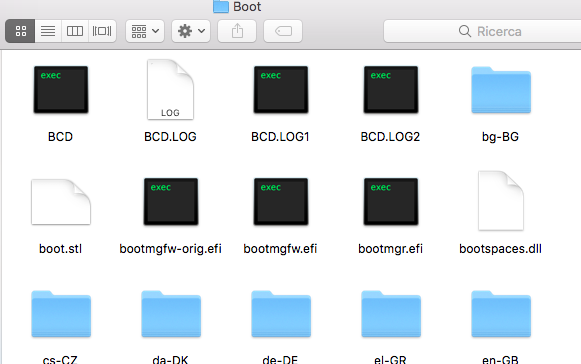The width and height of the screenshot is (581, 364).
Task: Select the de-DE folder icon
Action: pyautogui.click(x=281, y=314)
